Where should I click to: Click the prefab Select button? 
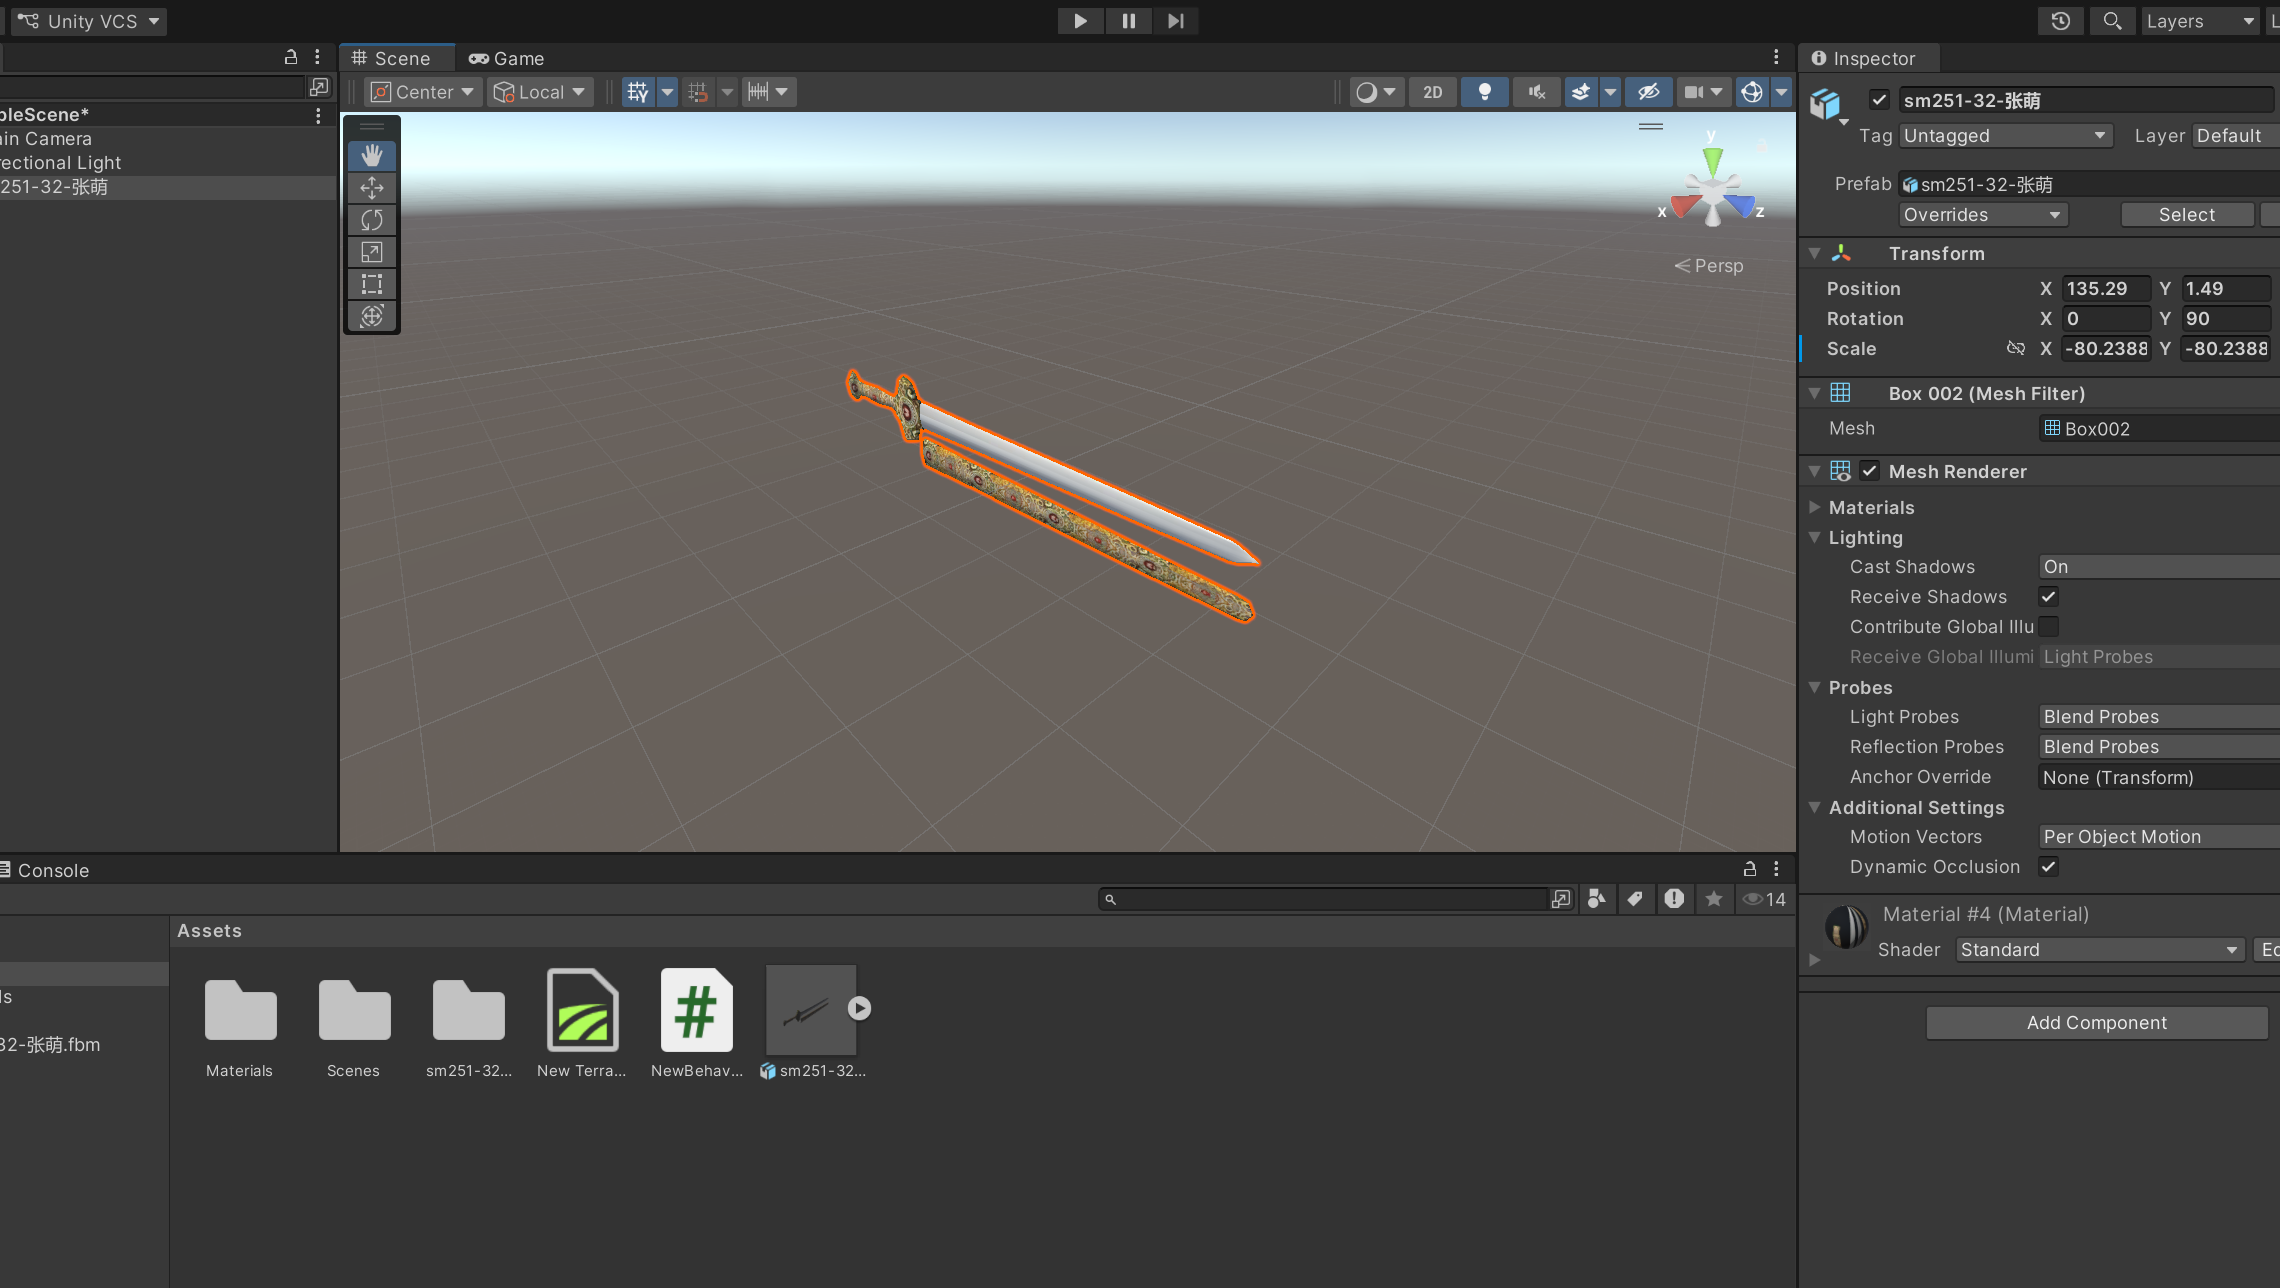click(x=2187, y=215)
